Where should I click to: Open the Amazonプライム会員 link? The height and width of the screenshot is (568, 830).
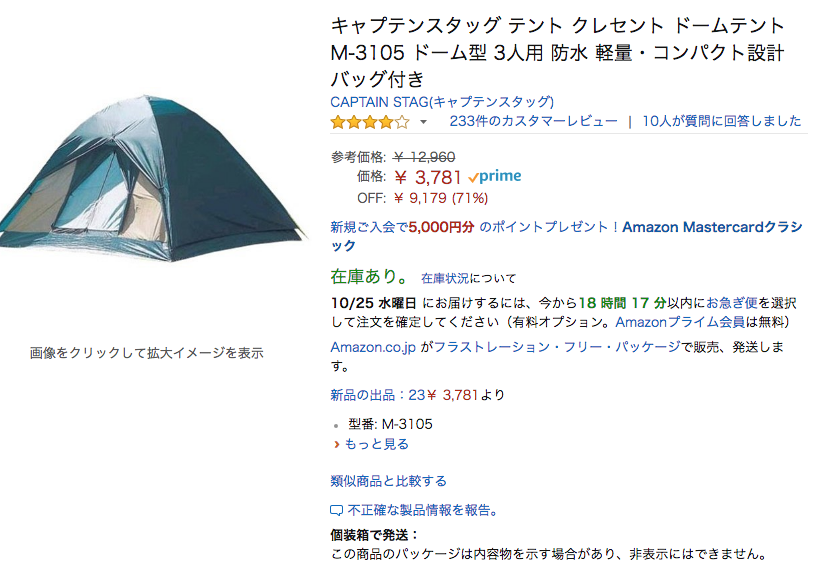[680, 322]
